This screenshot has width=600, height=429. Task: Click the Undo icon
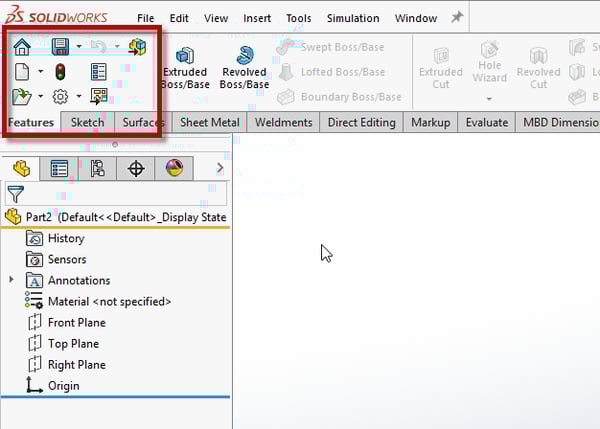98,47
